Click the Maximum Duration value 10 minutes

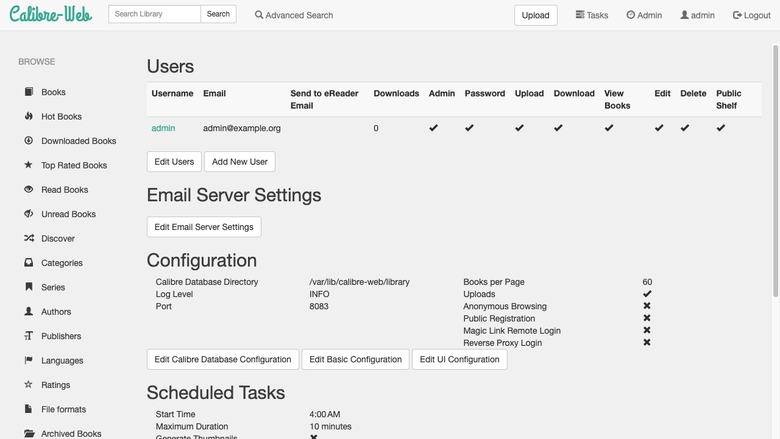click(330, 427)
